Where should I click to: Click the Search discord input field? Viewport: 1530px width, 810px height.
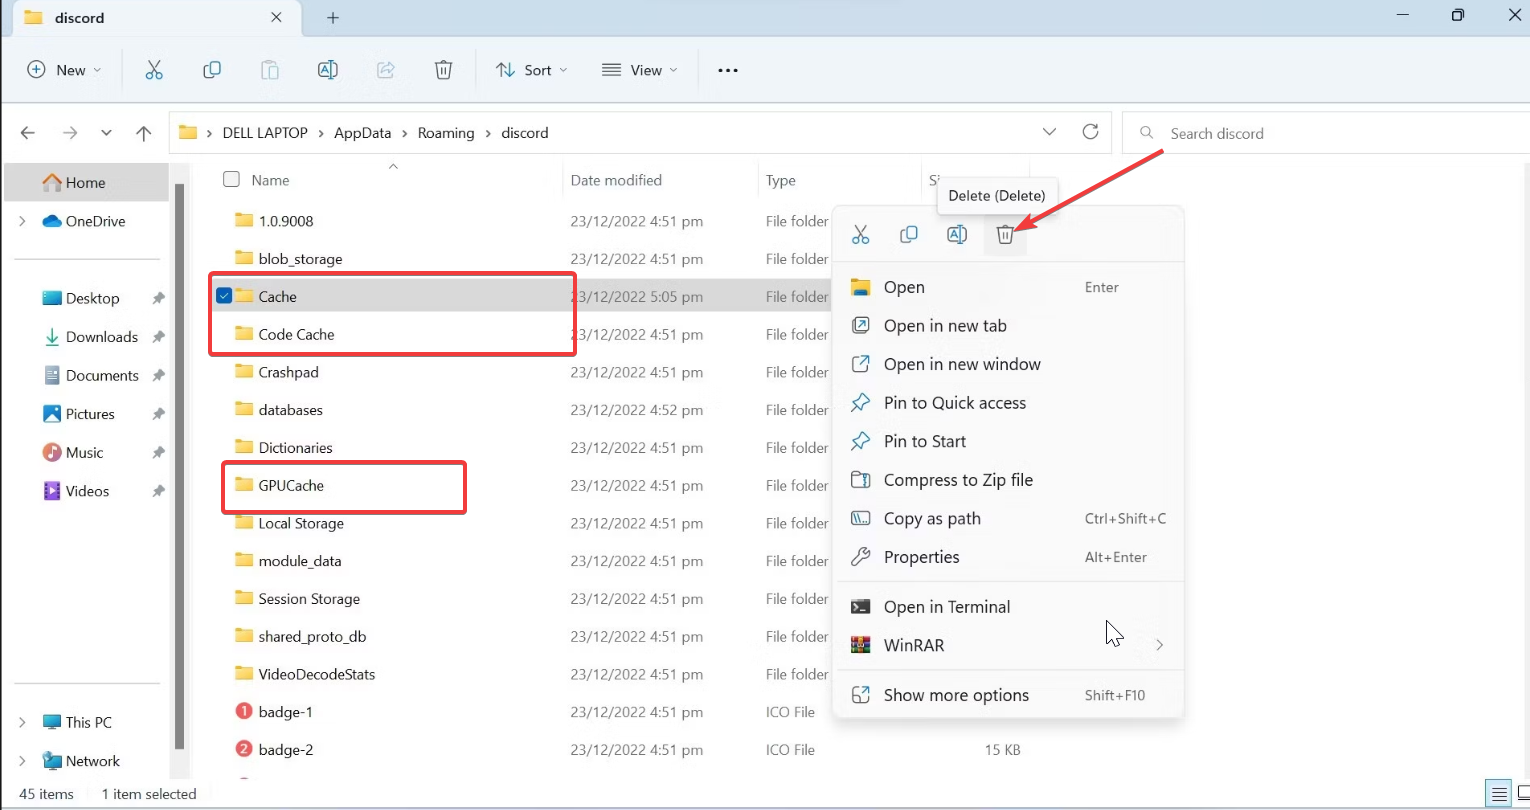point(1326,133)
